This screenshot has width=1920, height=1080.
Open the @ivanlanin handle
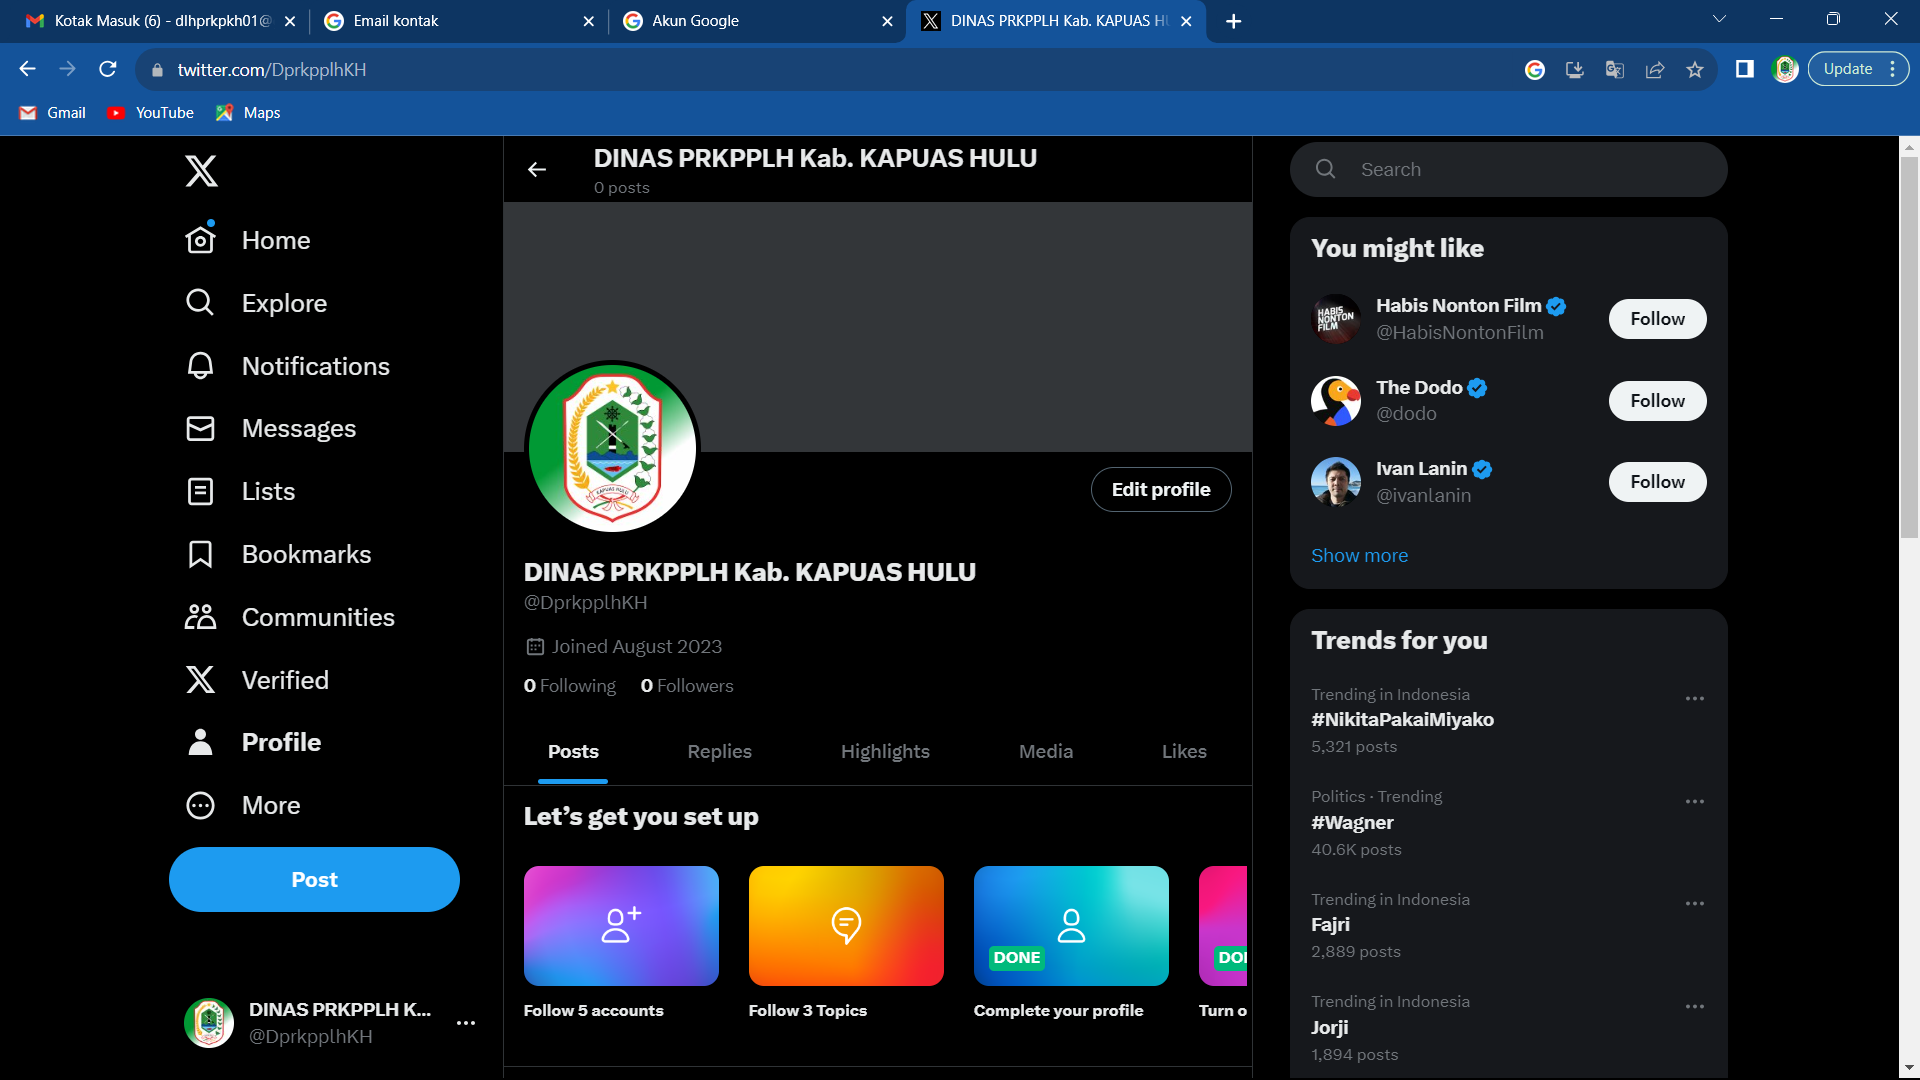[x=1424, y=496]
